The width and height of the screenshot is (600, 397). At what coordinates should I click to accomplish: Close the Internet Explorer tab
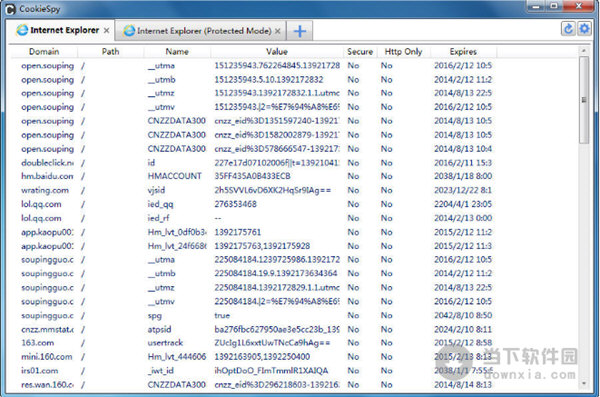[x=106, y=31]
